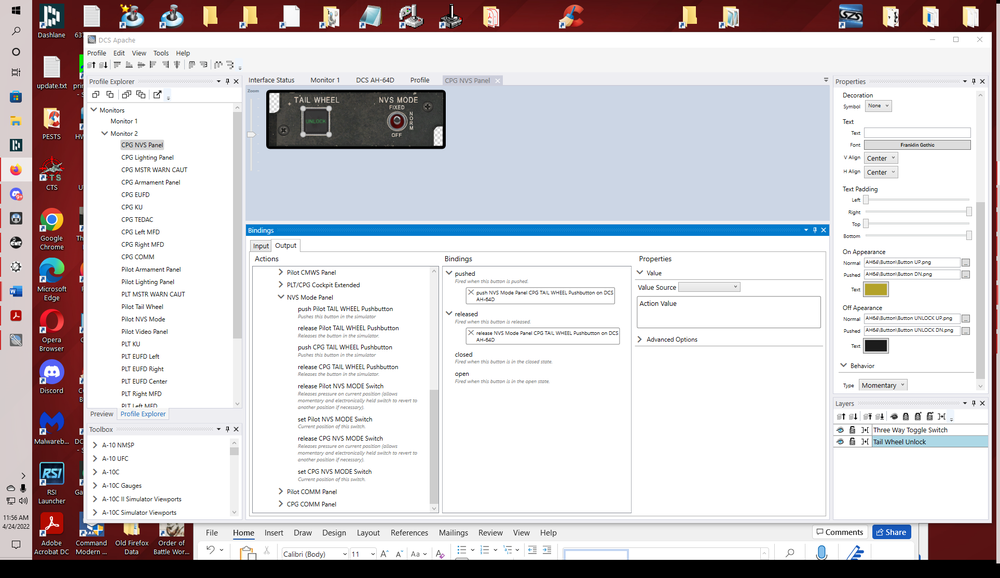Toggle visibility of Three Way Toggle Switch layer

(841, 430)
